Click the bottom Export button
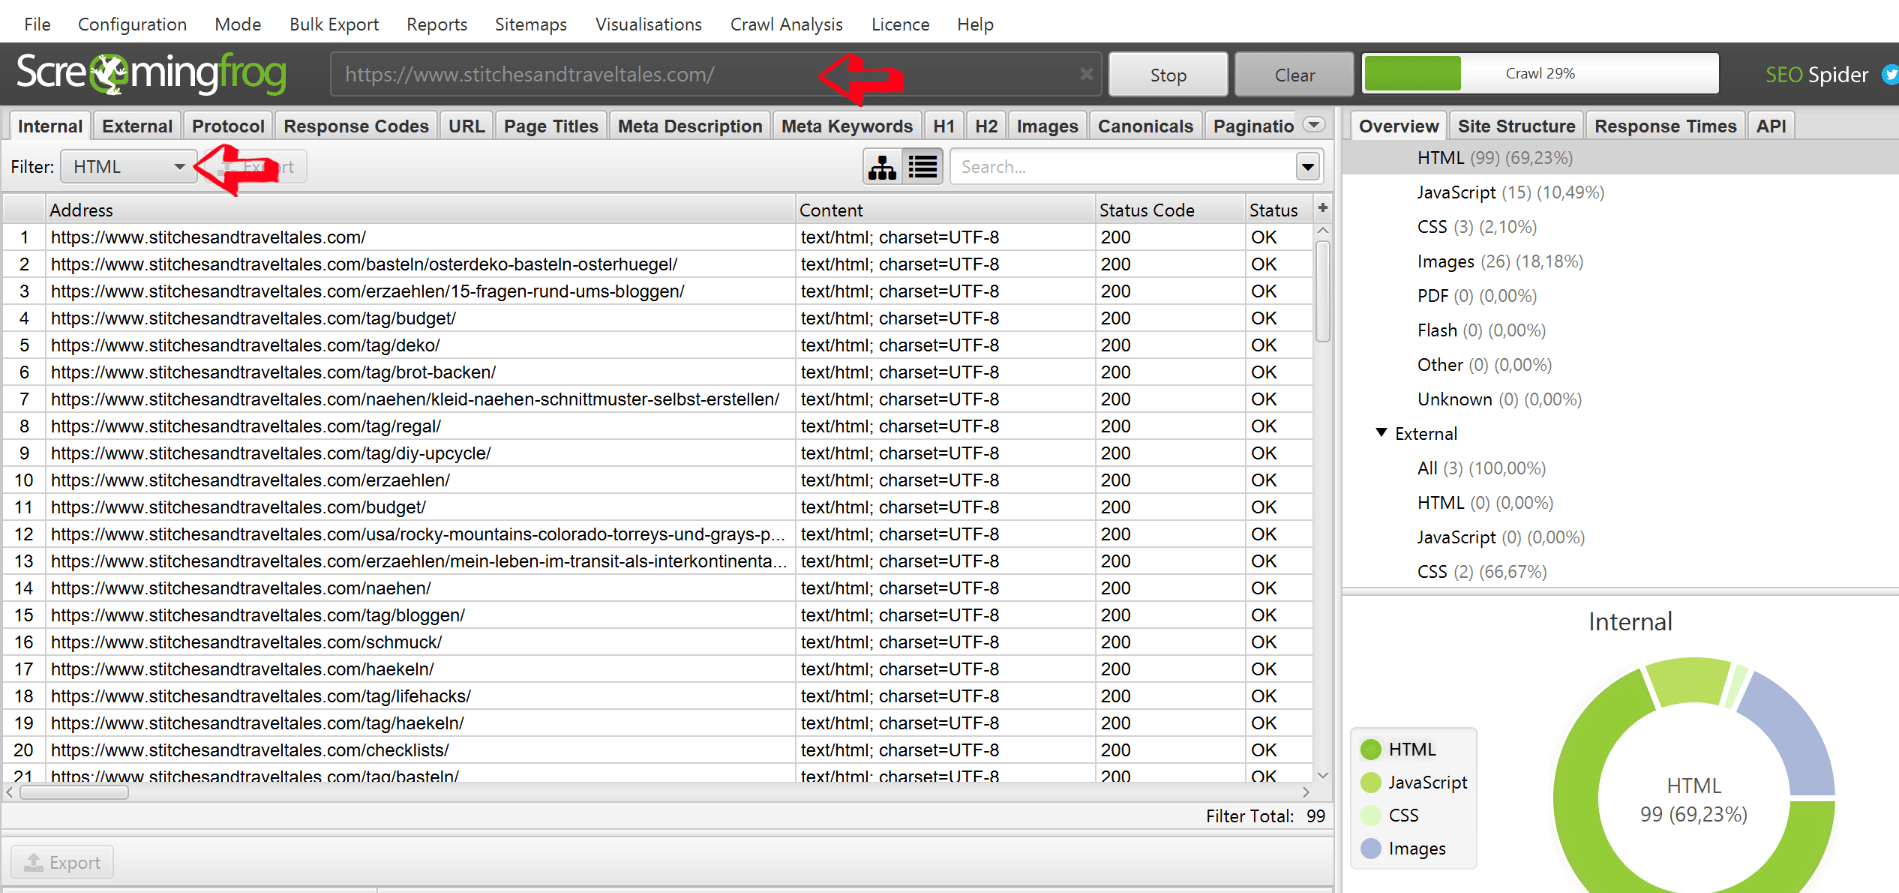Image resolution: width=1899 pixels, height=893 pixels. 62,862
